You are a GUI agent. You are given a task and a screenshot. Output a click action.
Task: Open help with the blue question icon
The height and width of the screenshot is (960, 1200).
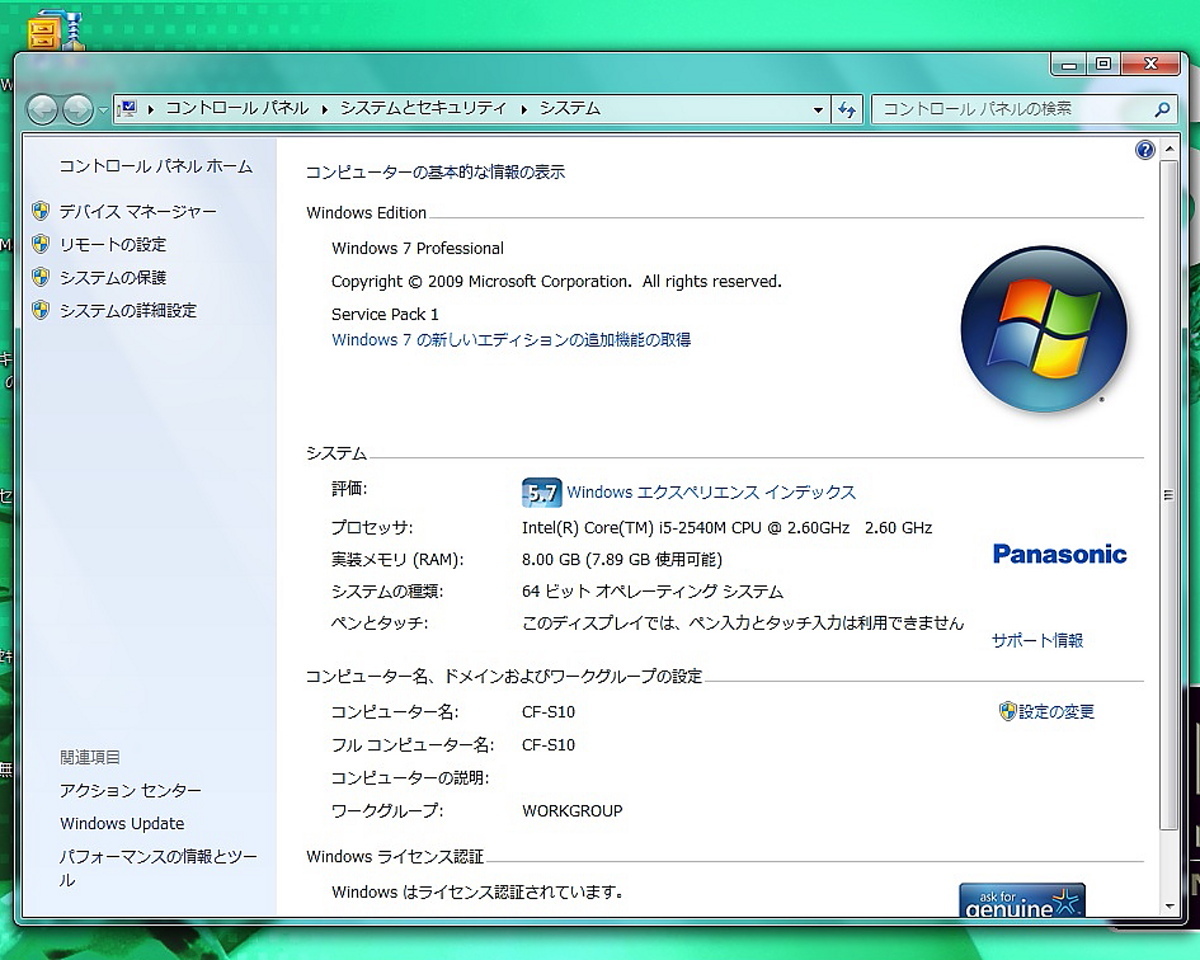[1145, 150]
